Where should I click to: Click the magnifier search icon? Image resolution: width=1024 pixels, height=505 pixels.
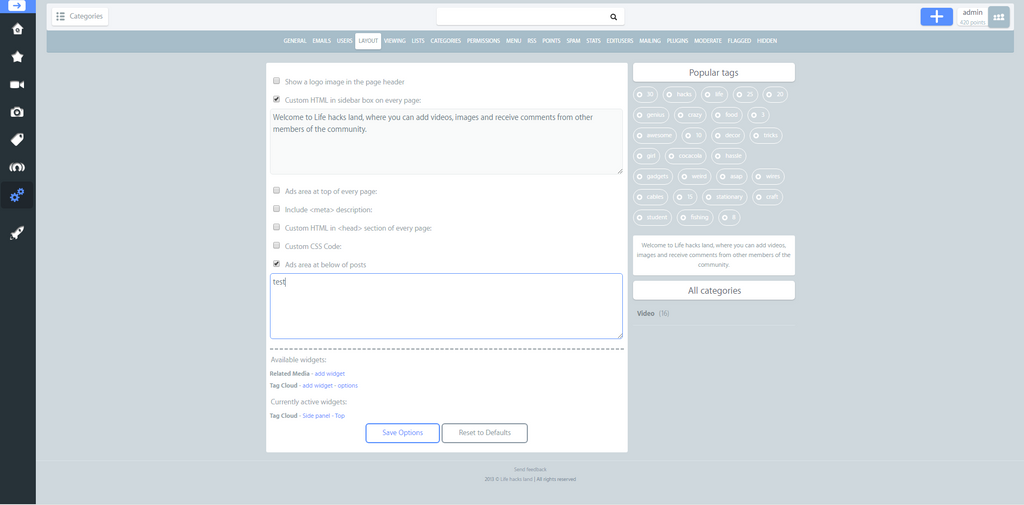coord(613,17)
